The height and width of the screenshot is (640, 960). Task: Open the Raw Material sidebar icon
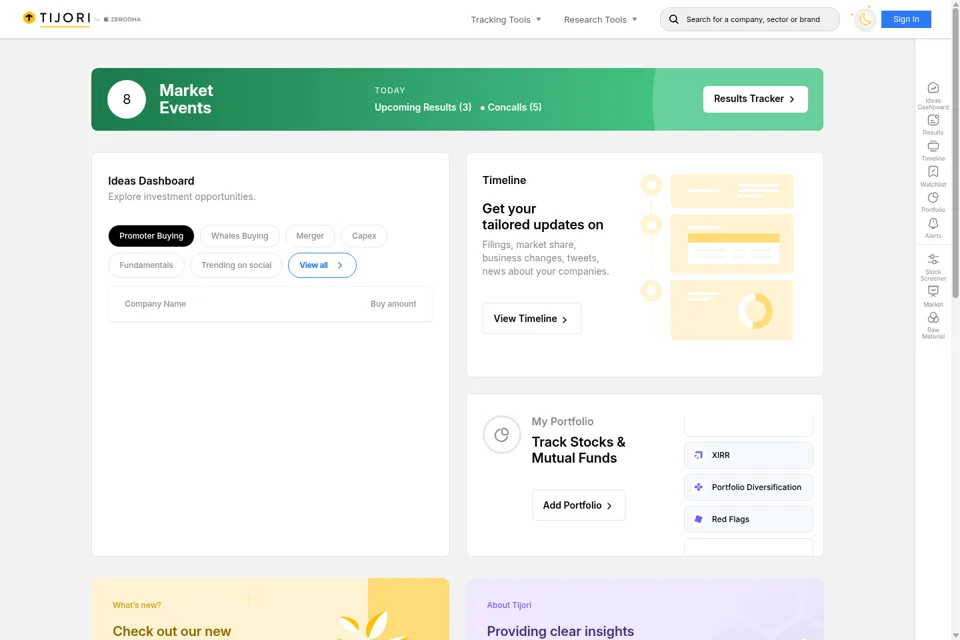pos(932,325)
